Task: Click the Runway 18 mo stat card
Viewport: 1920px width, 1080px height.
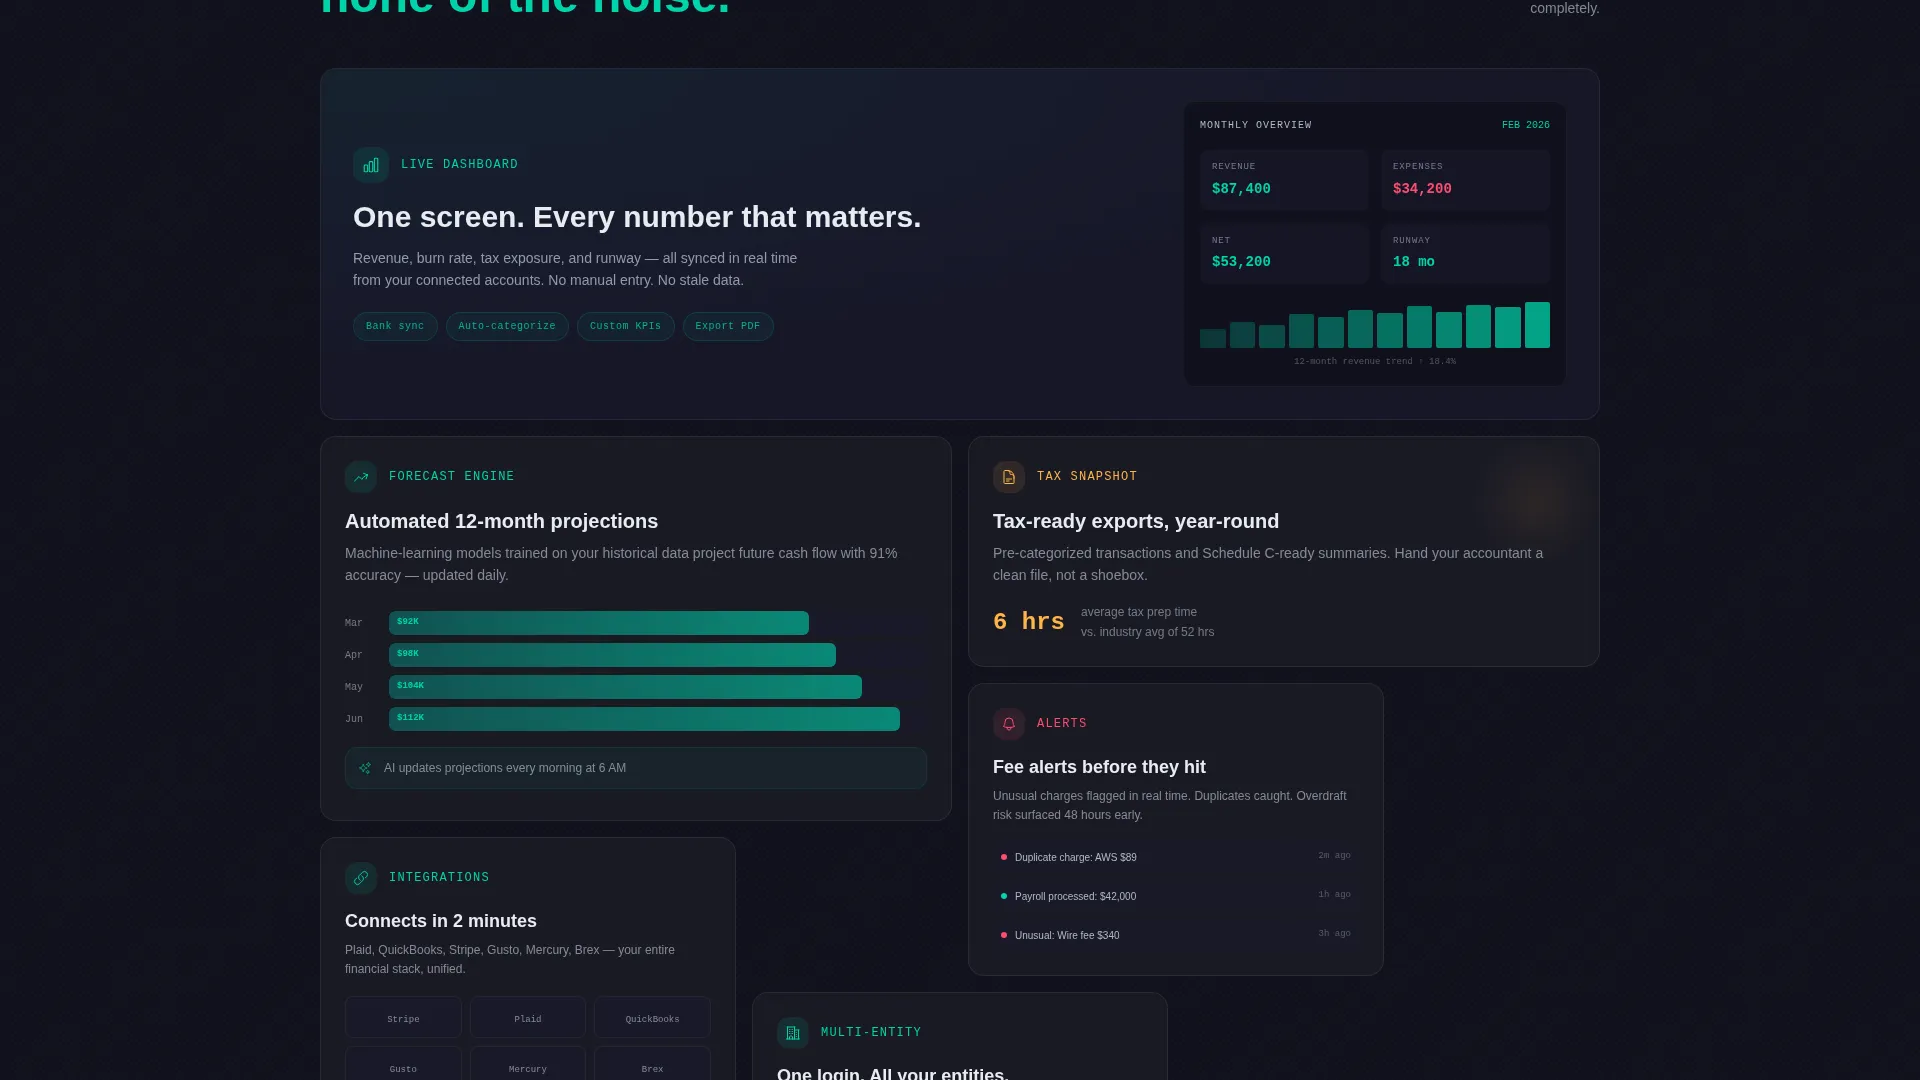Action: 1465,254
